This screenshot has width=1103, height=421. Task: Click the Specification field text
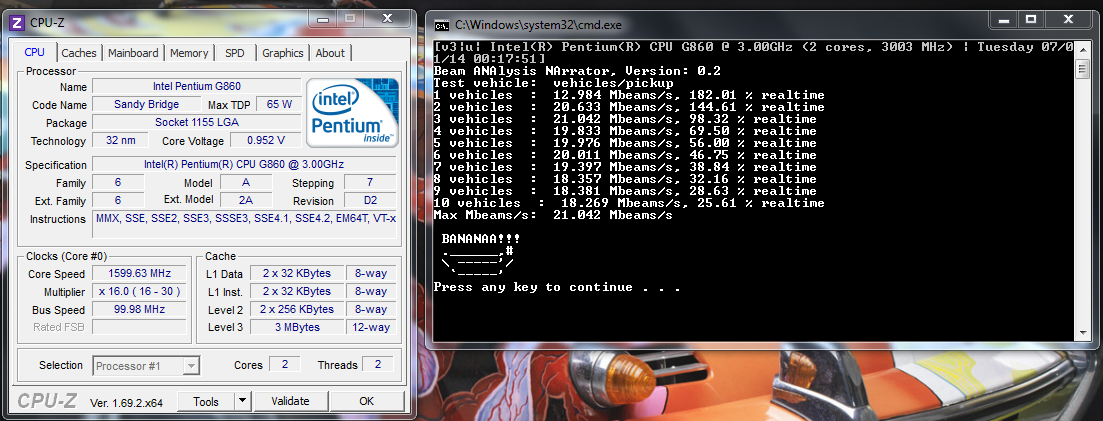pos(244,165)
